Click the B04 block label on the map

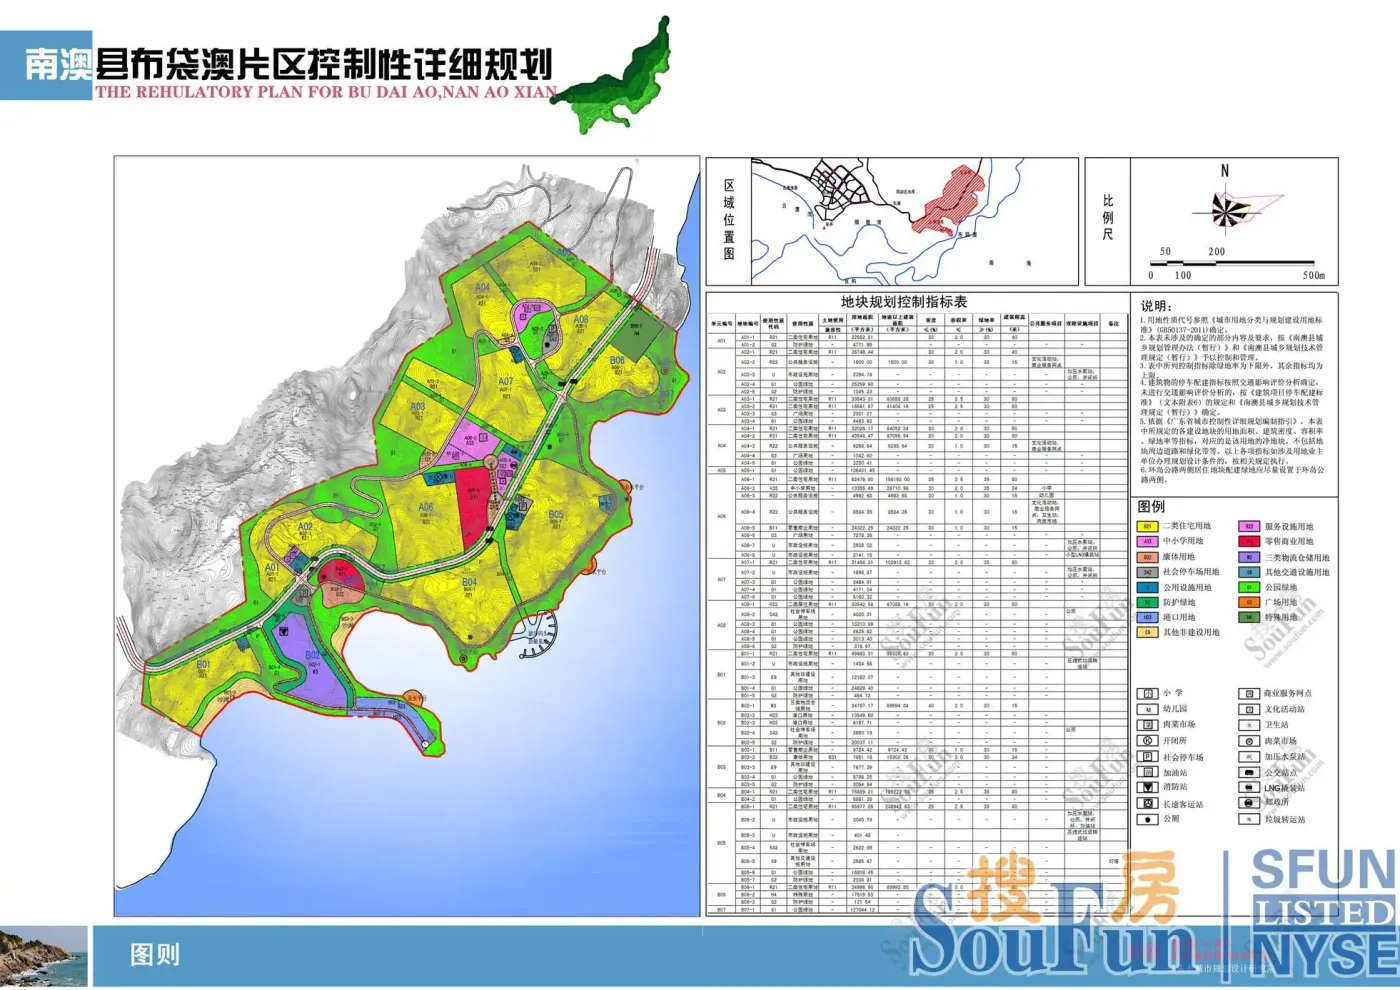click(469, 582)
